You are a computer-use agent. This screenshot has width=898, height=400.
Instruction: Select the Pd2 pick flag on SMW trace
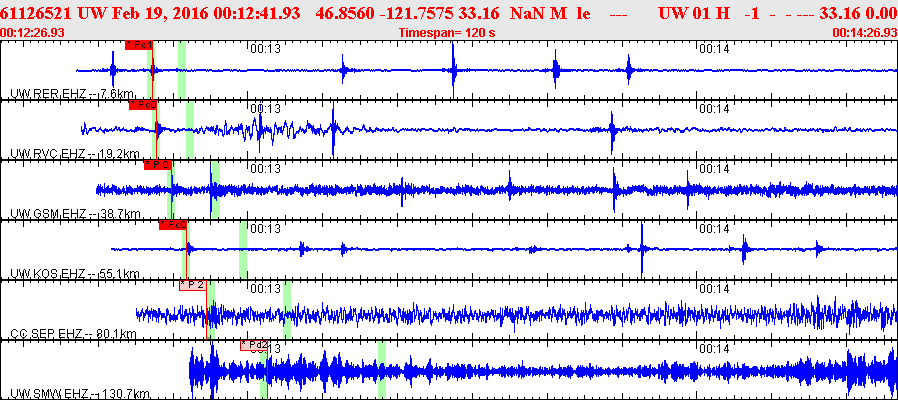[254, 345]
